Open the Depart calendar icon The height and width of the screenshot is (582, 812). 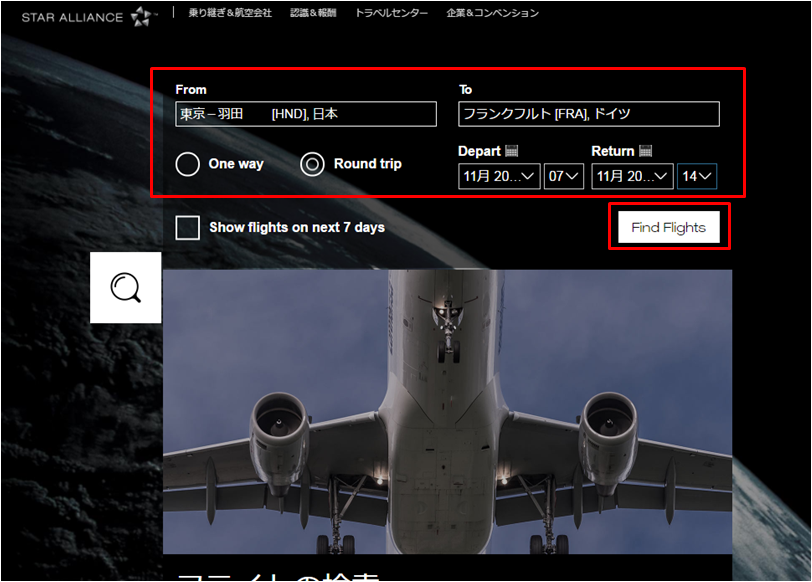coord(512,151)
